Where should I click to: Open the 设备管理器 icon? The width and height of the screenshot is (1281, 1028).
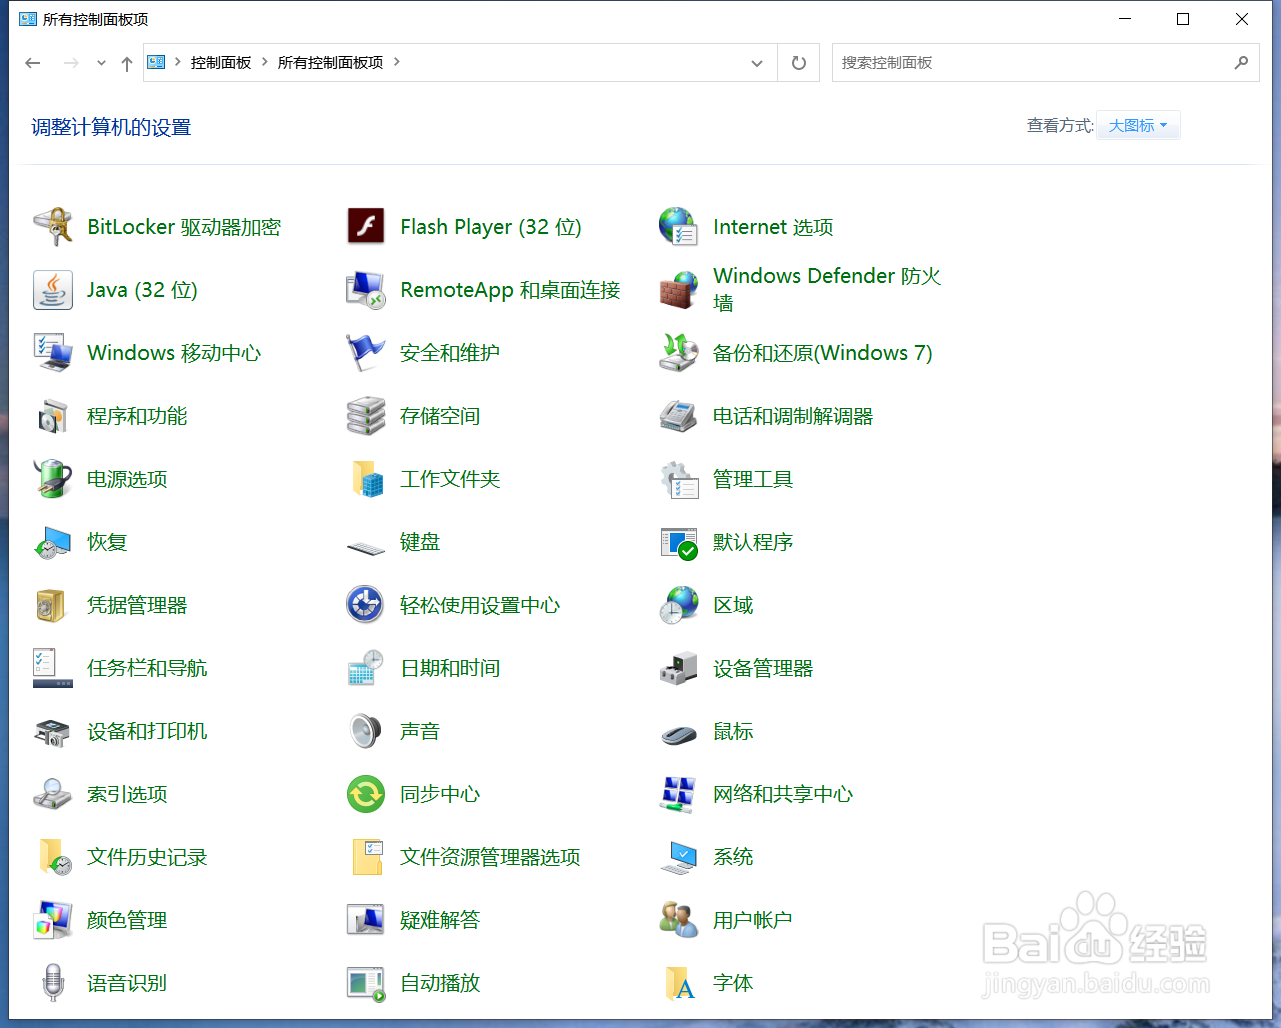click(x=679, y=668)
